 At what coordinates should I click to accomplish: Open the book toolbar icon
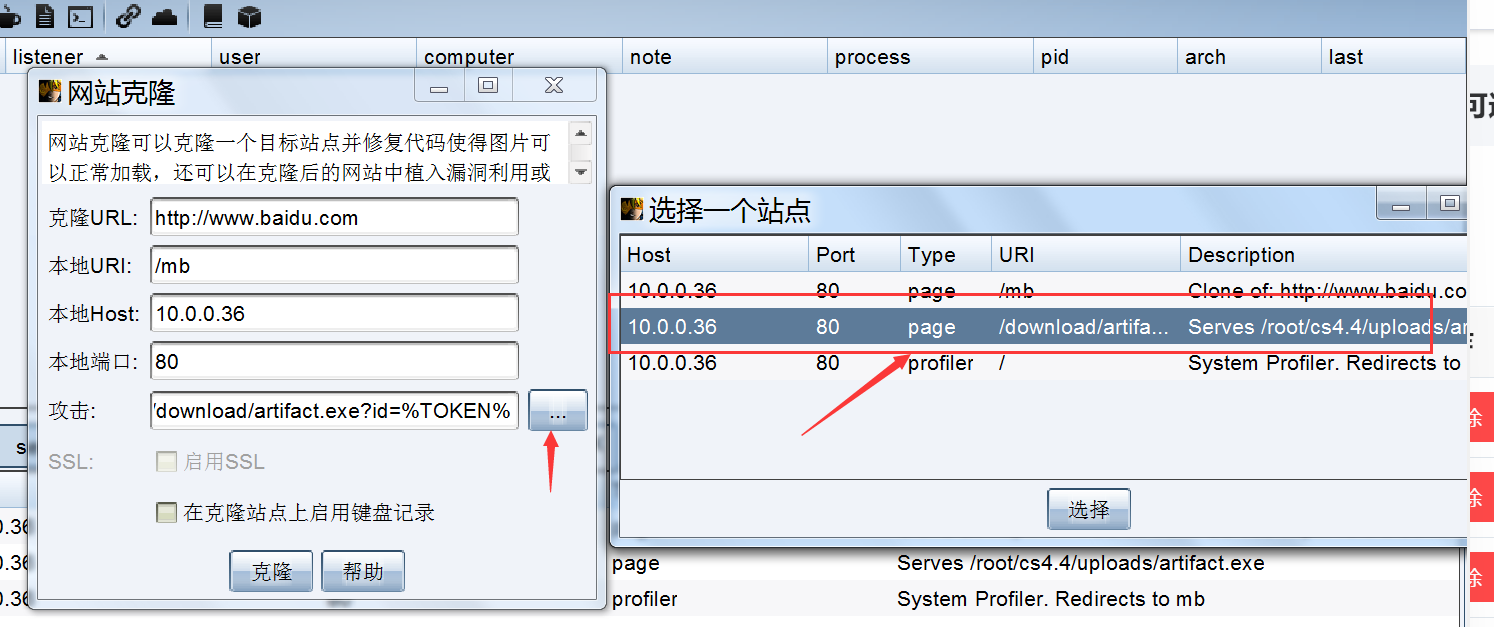click(x=212, y=16)
